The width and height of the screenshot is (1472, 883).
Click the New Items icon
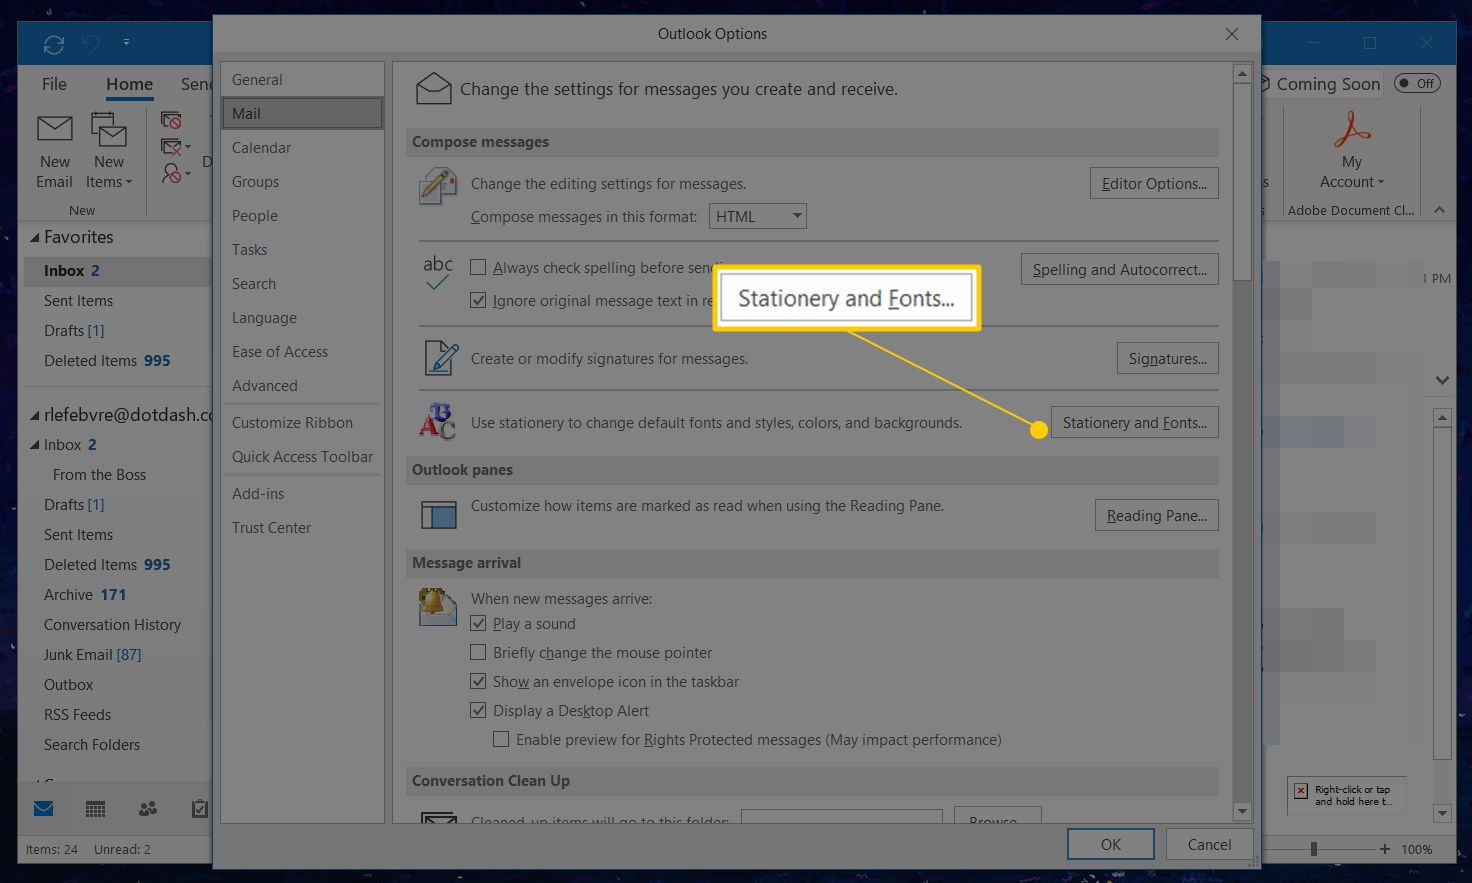108,130
